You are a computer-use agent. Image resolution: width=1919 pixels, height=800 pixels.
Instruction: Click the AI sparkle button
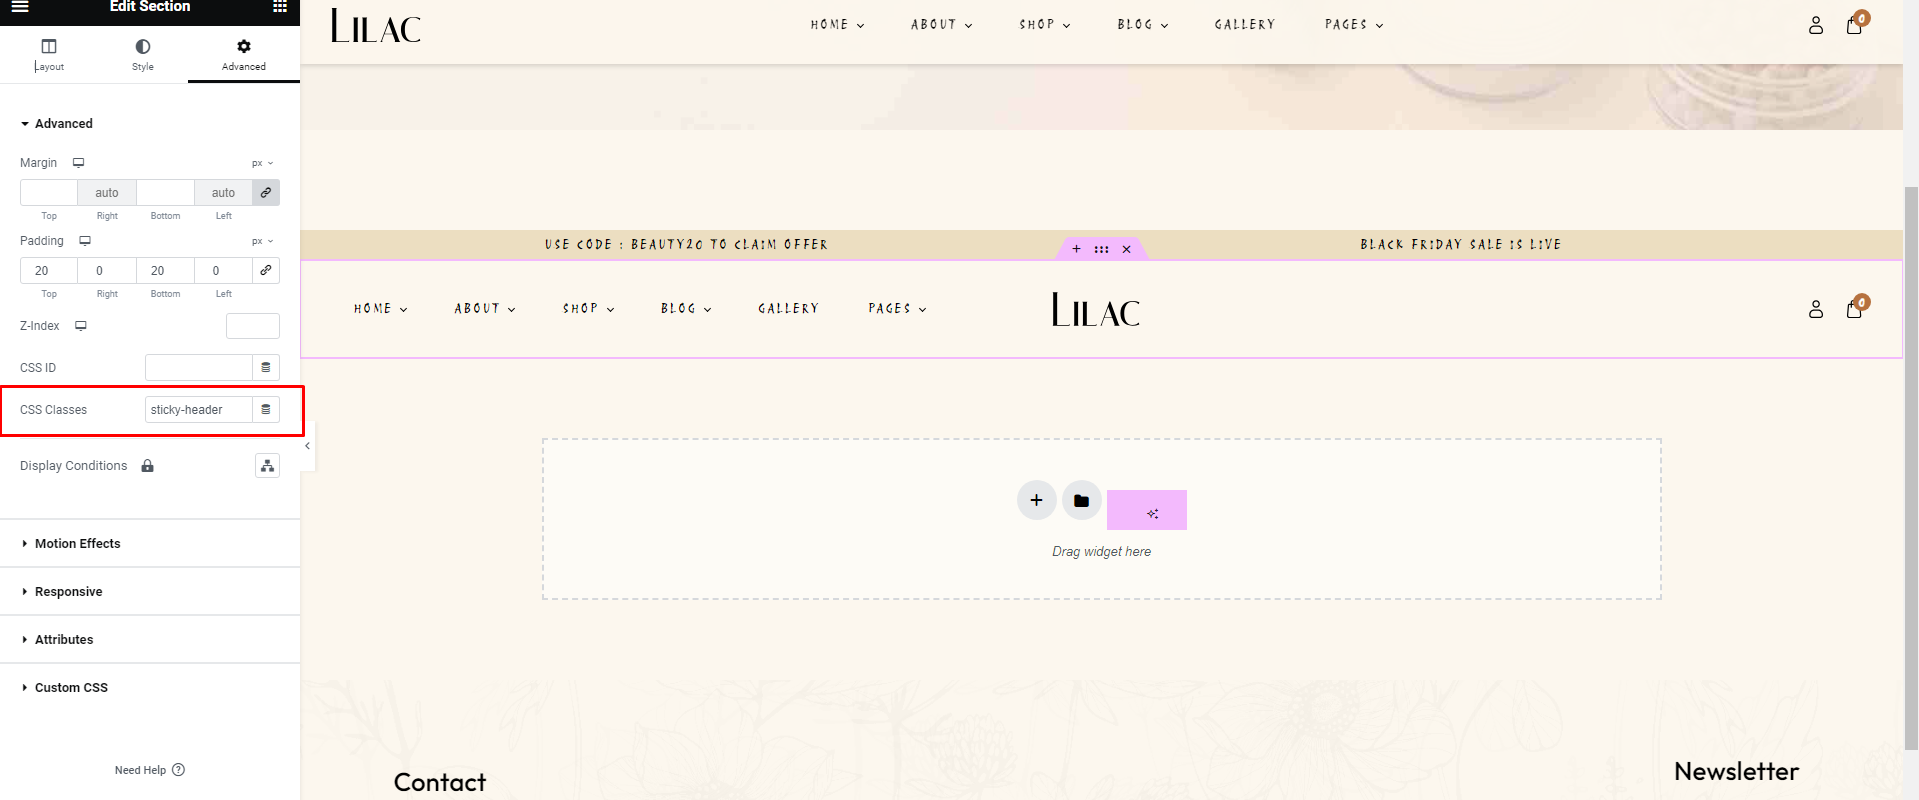1147,510
